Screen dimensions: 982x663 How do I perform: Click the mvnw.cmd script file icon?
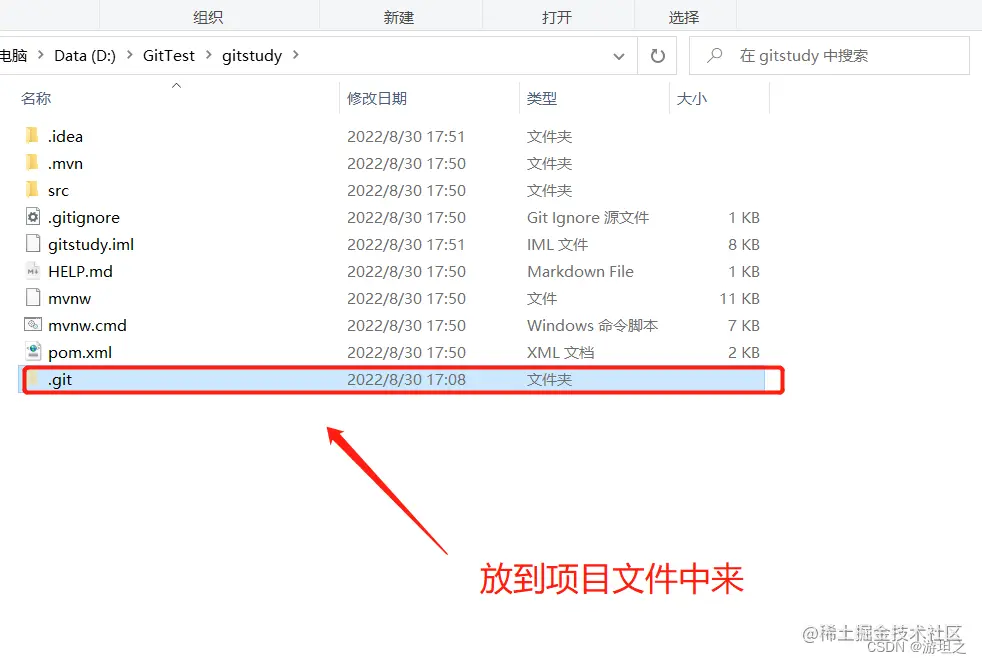33,325
